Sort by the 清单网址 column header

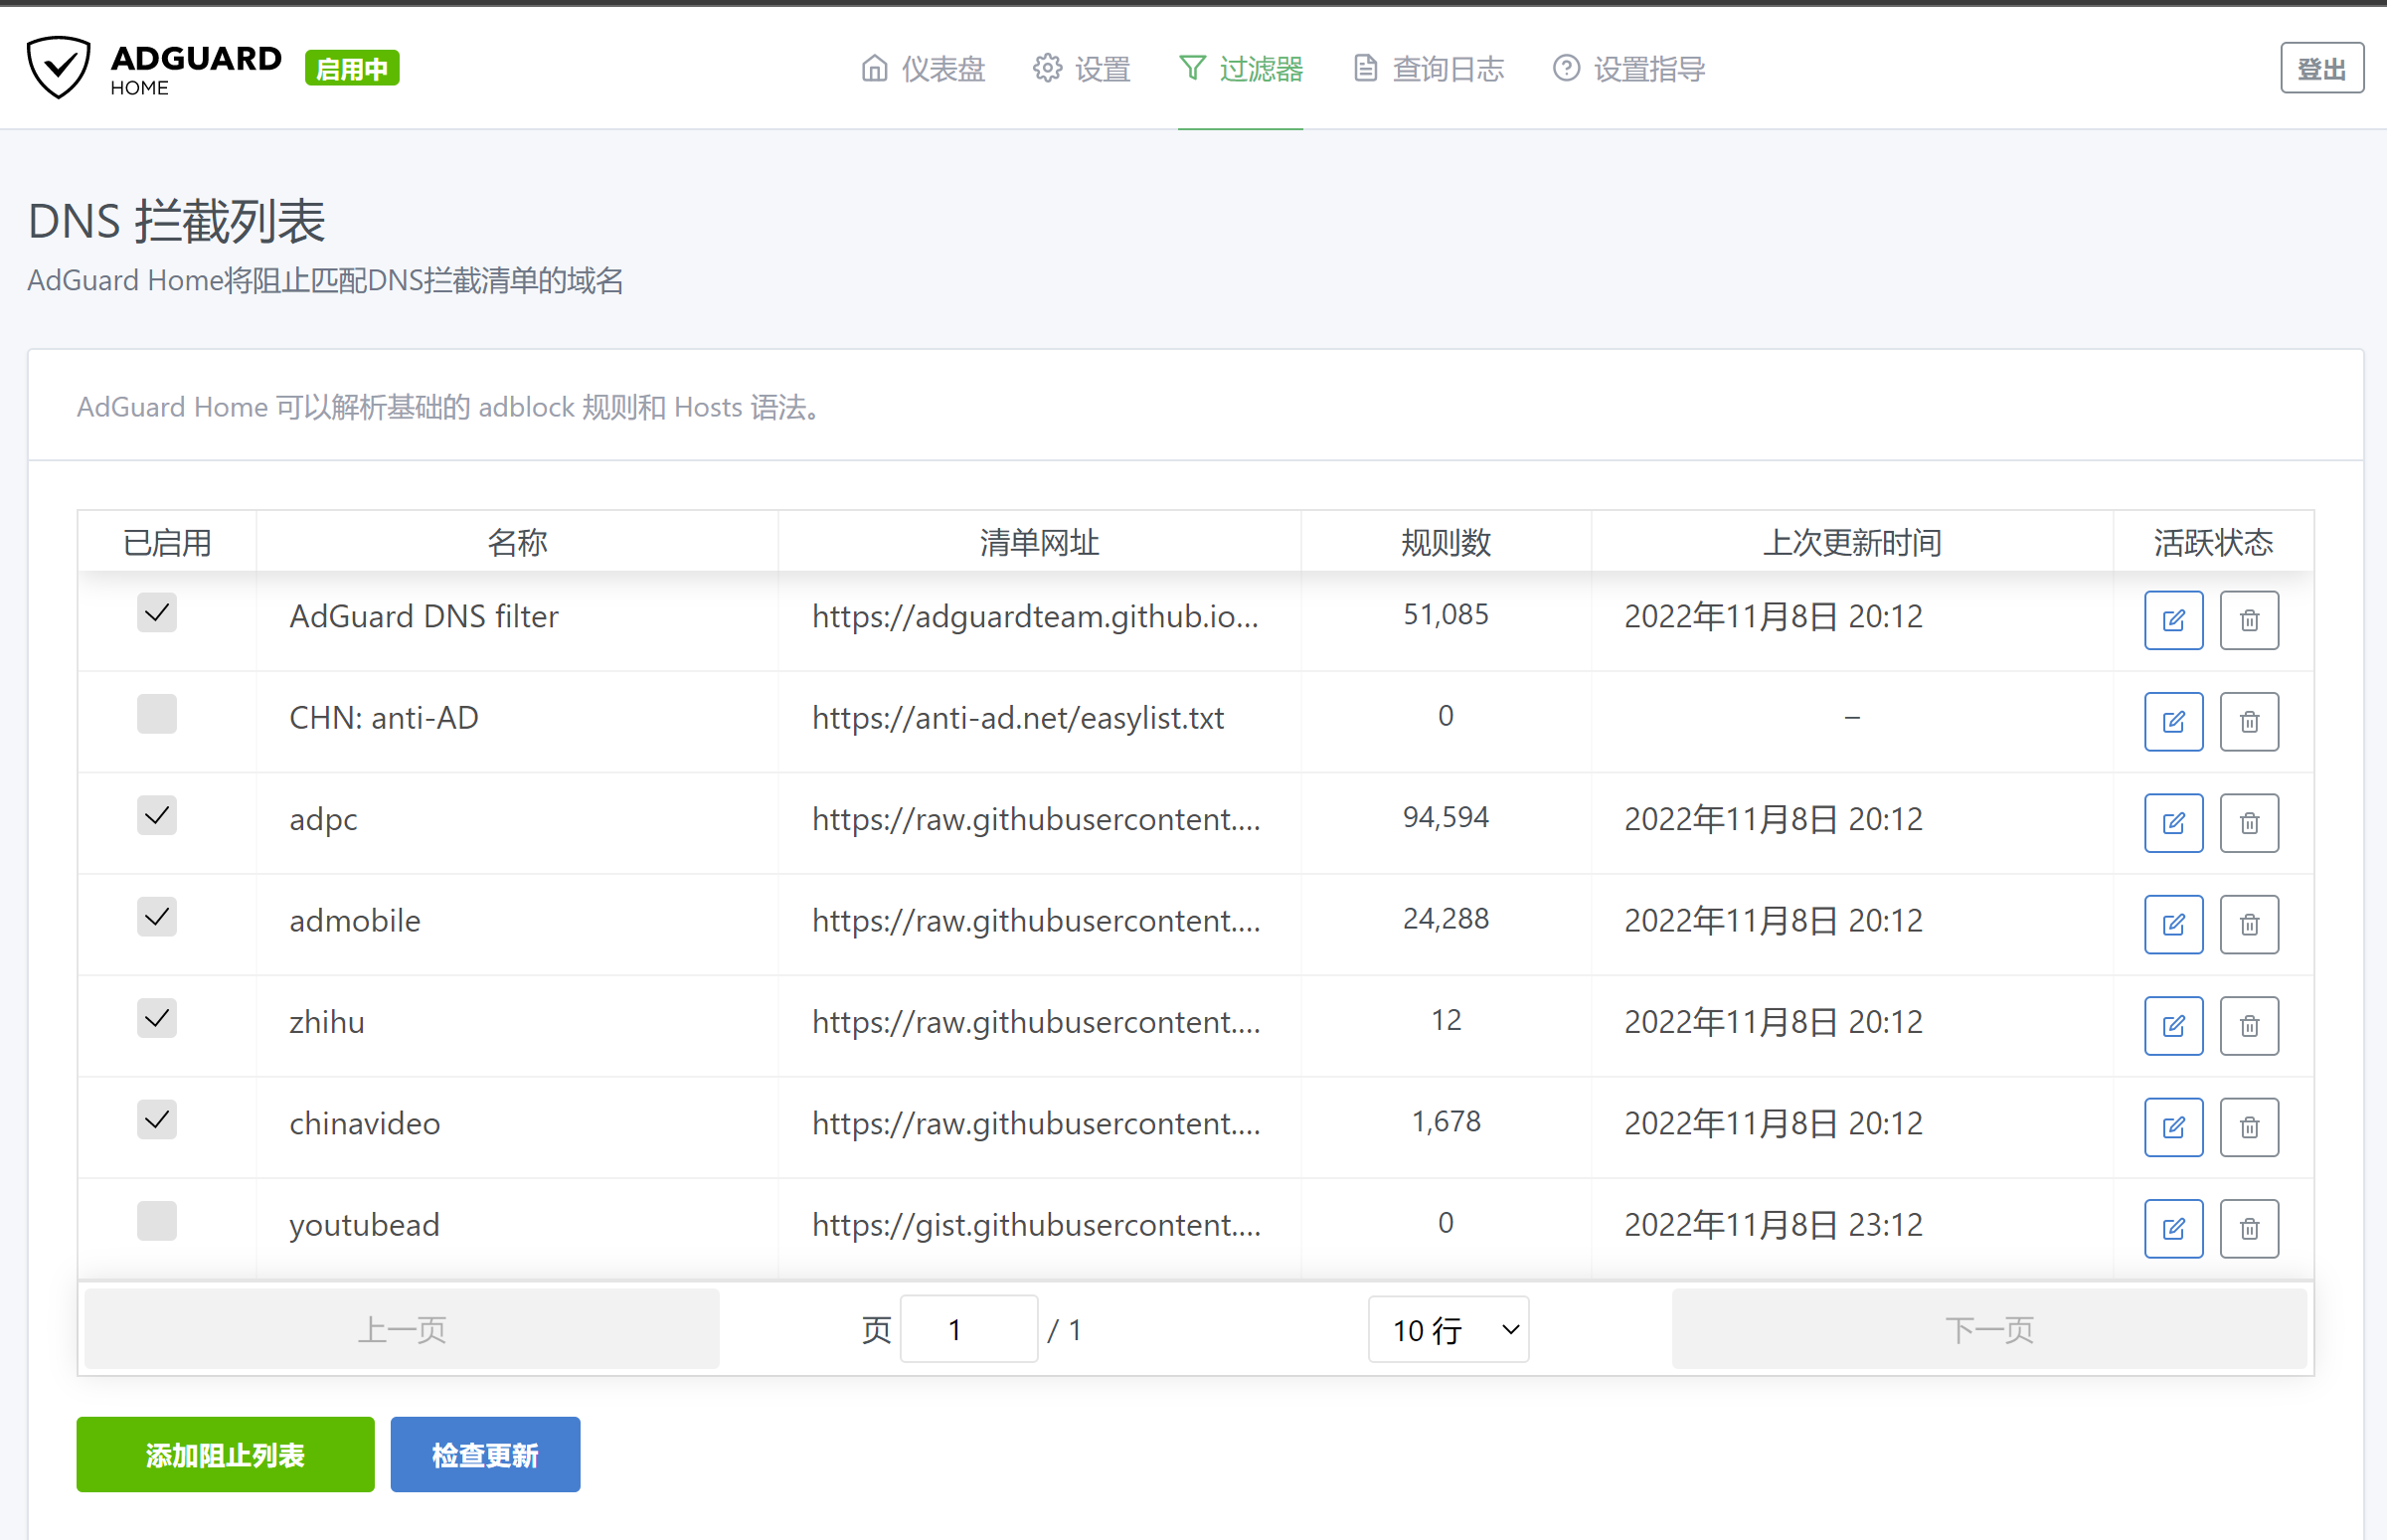tap(1039, 542)
